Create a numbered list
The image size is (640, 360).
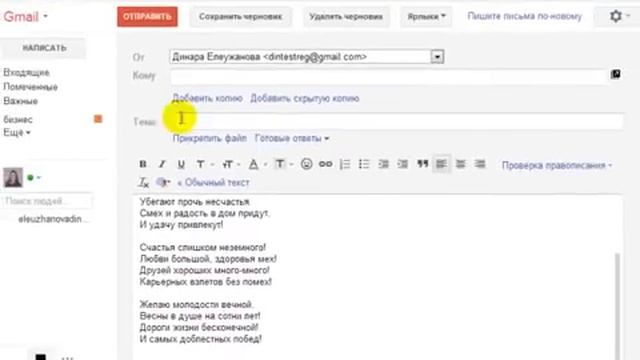pos(345,164)
